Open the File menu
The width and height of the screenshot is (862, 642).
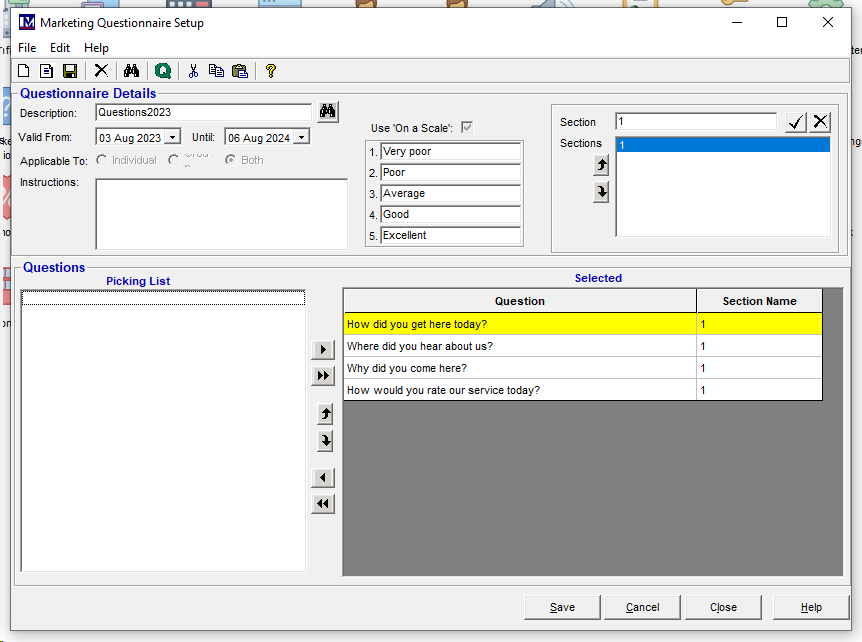(27, 48)
